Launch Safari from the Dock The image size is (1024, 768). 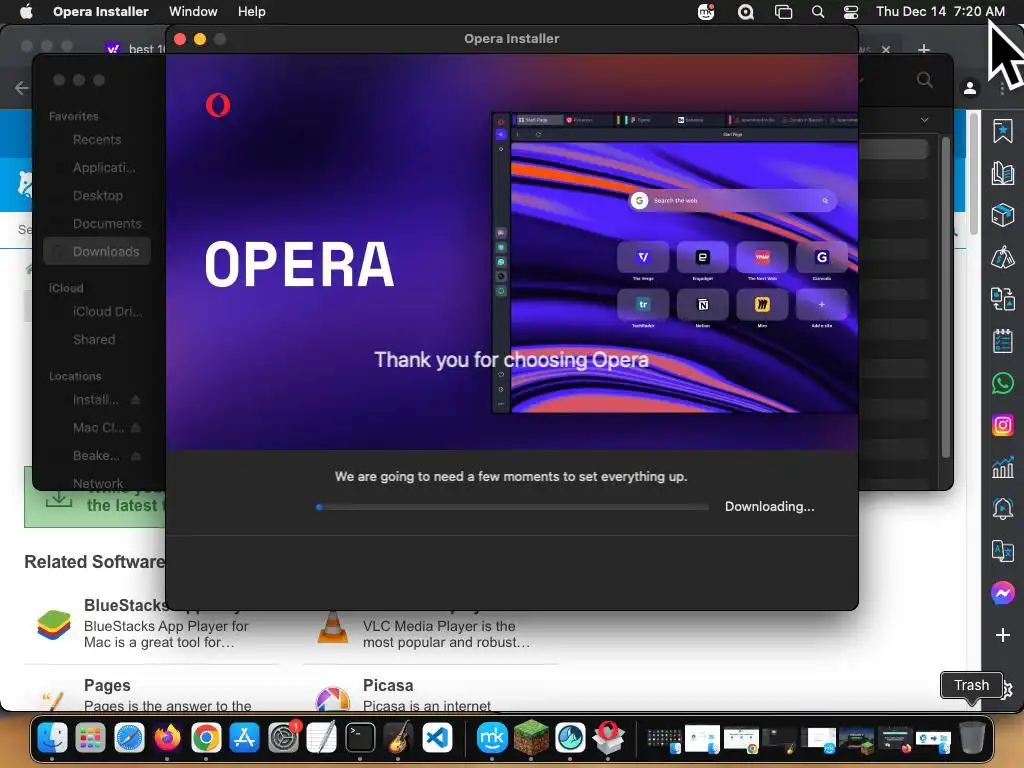point(129,738)
